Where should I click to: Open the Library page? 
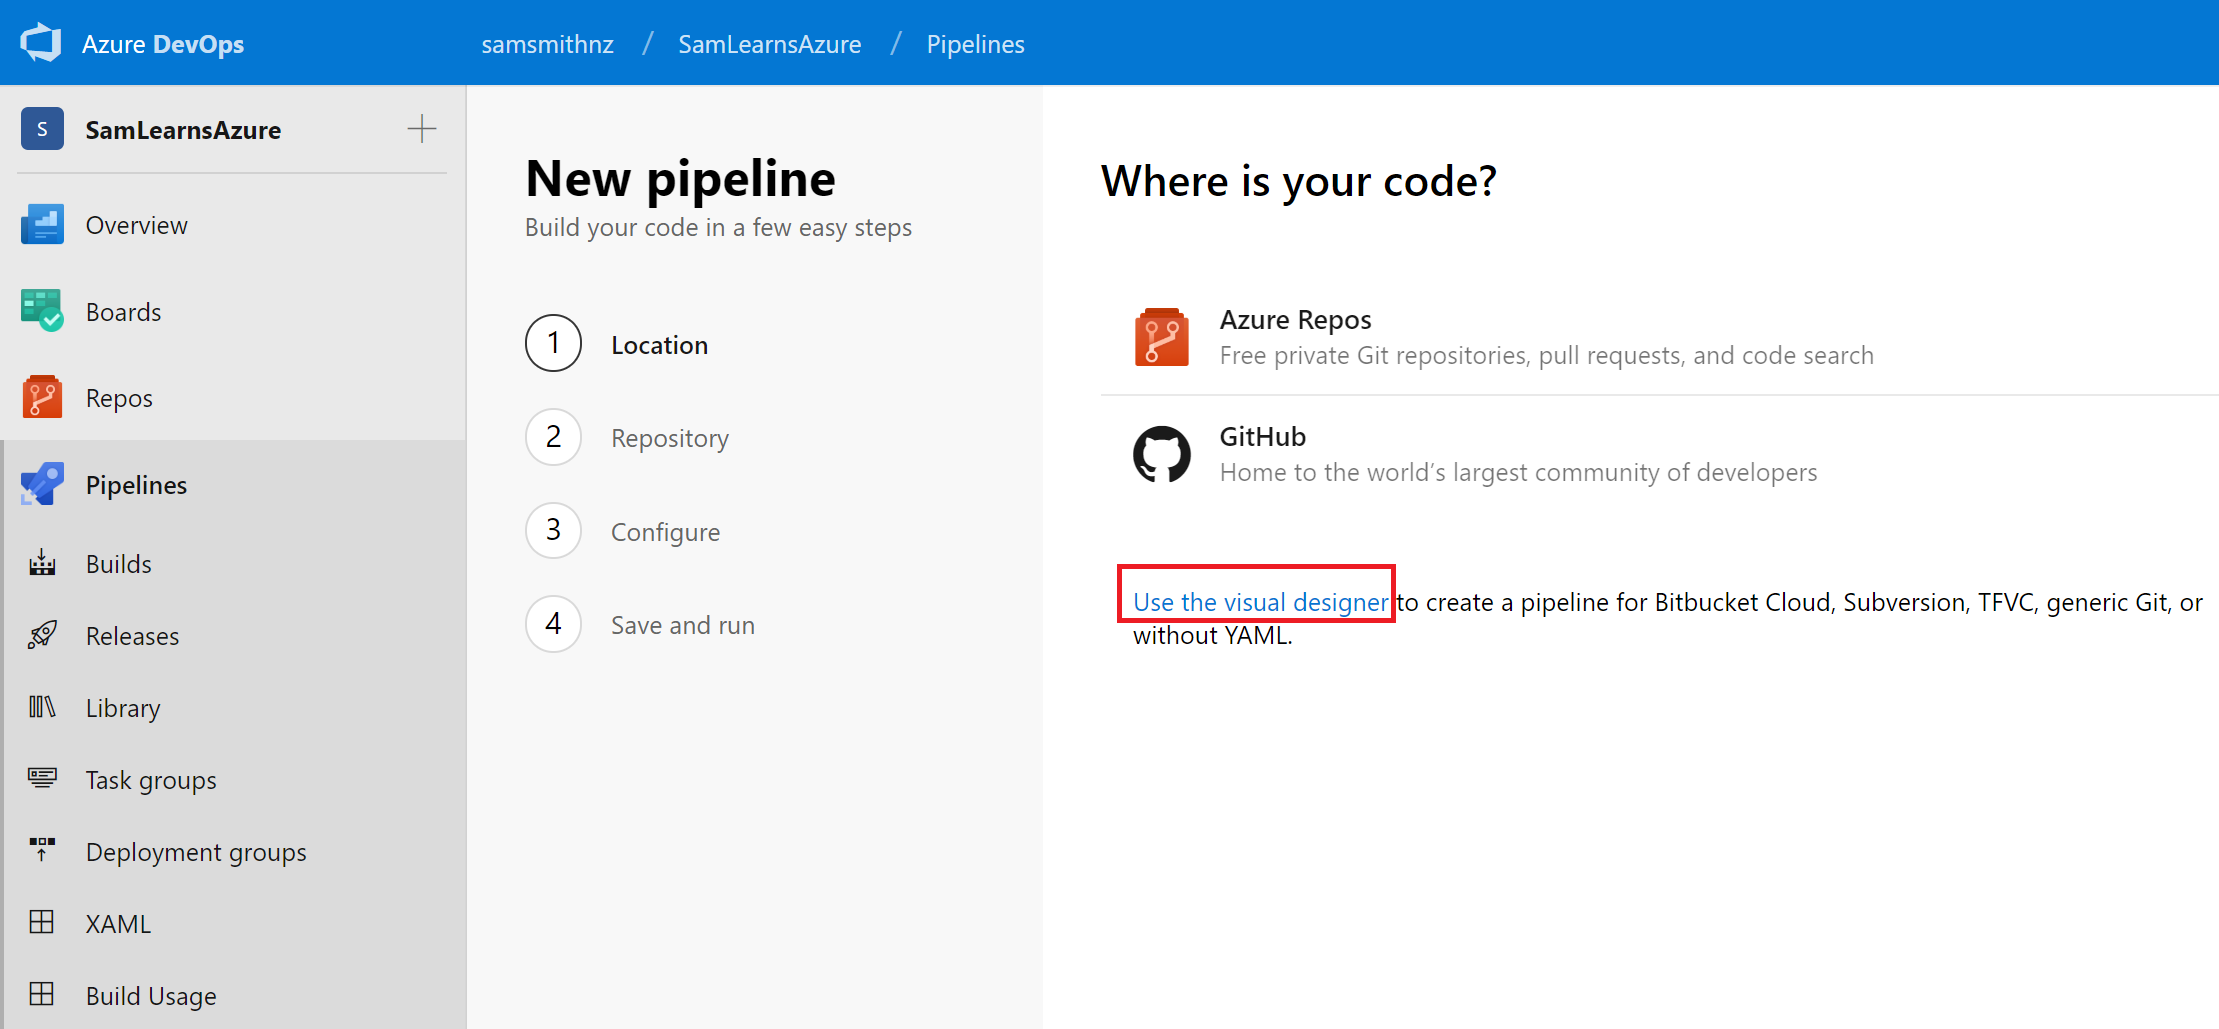[122, 708]
